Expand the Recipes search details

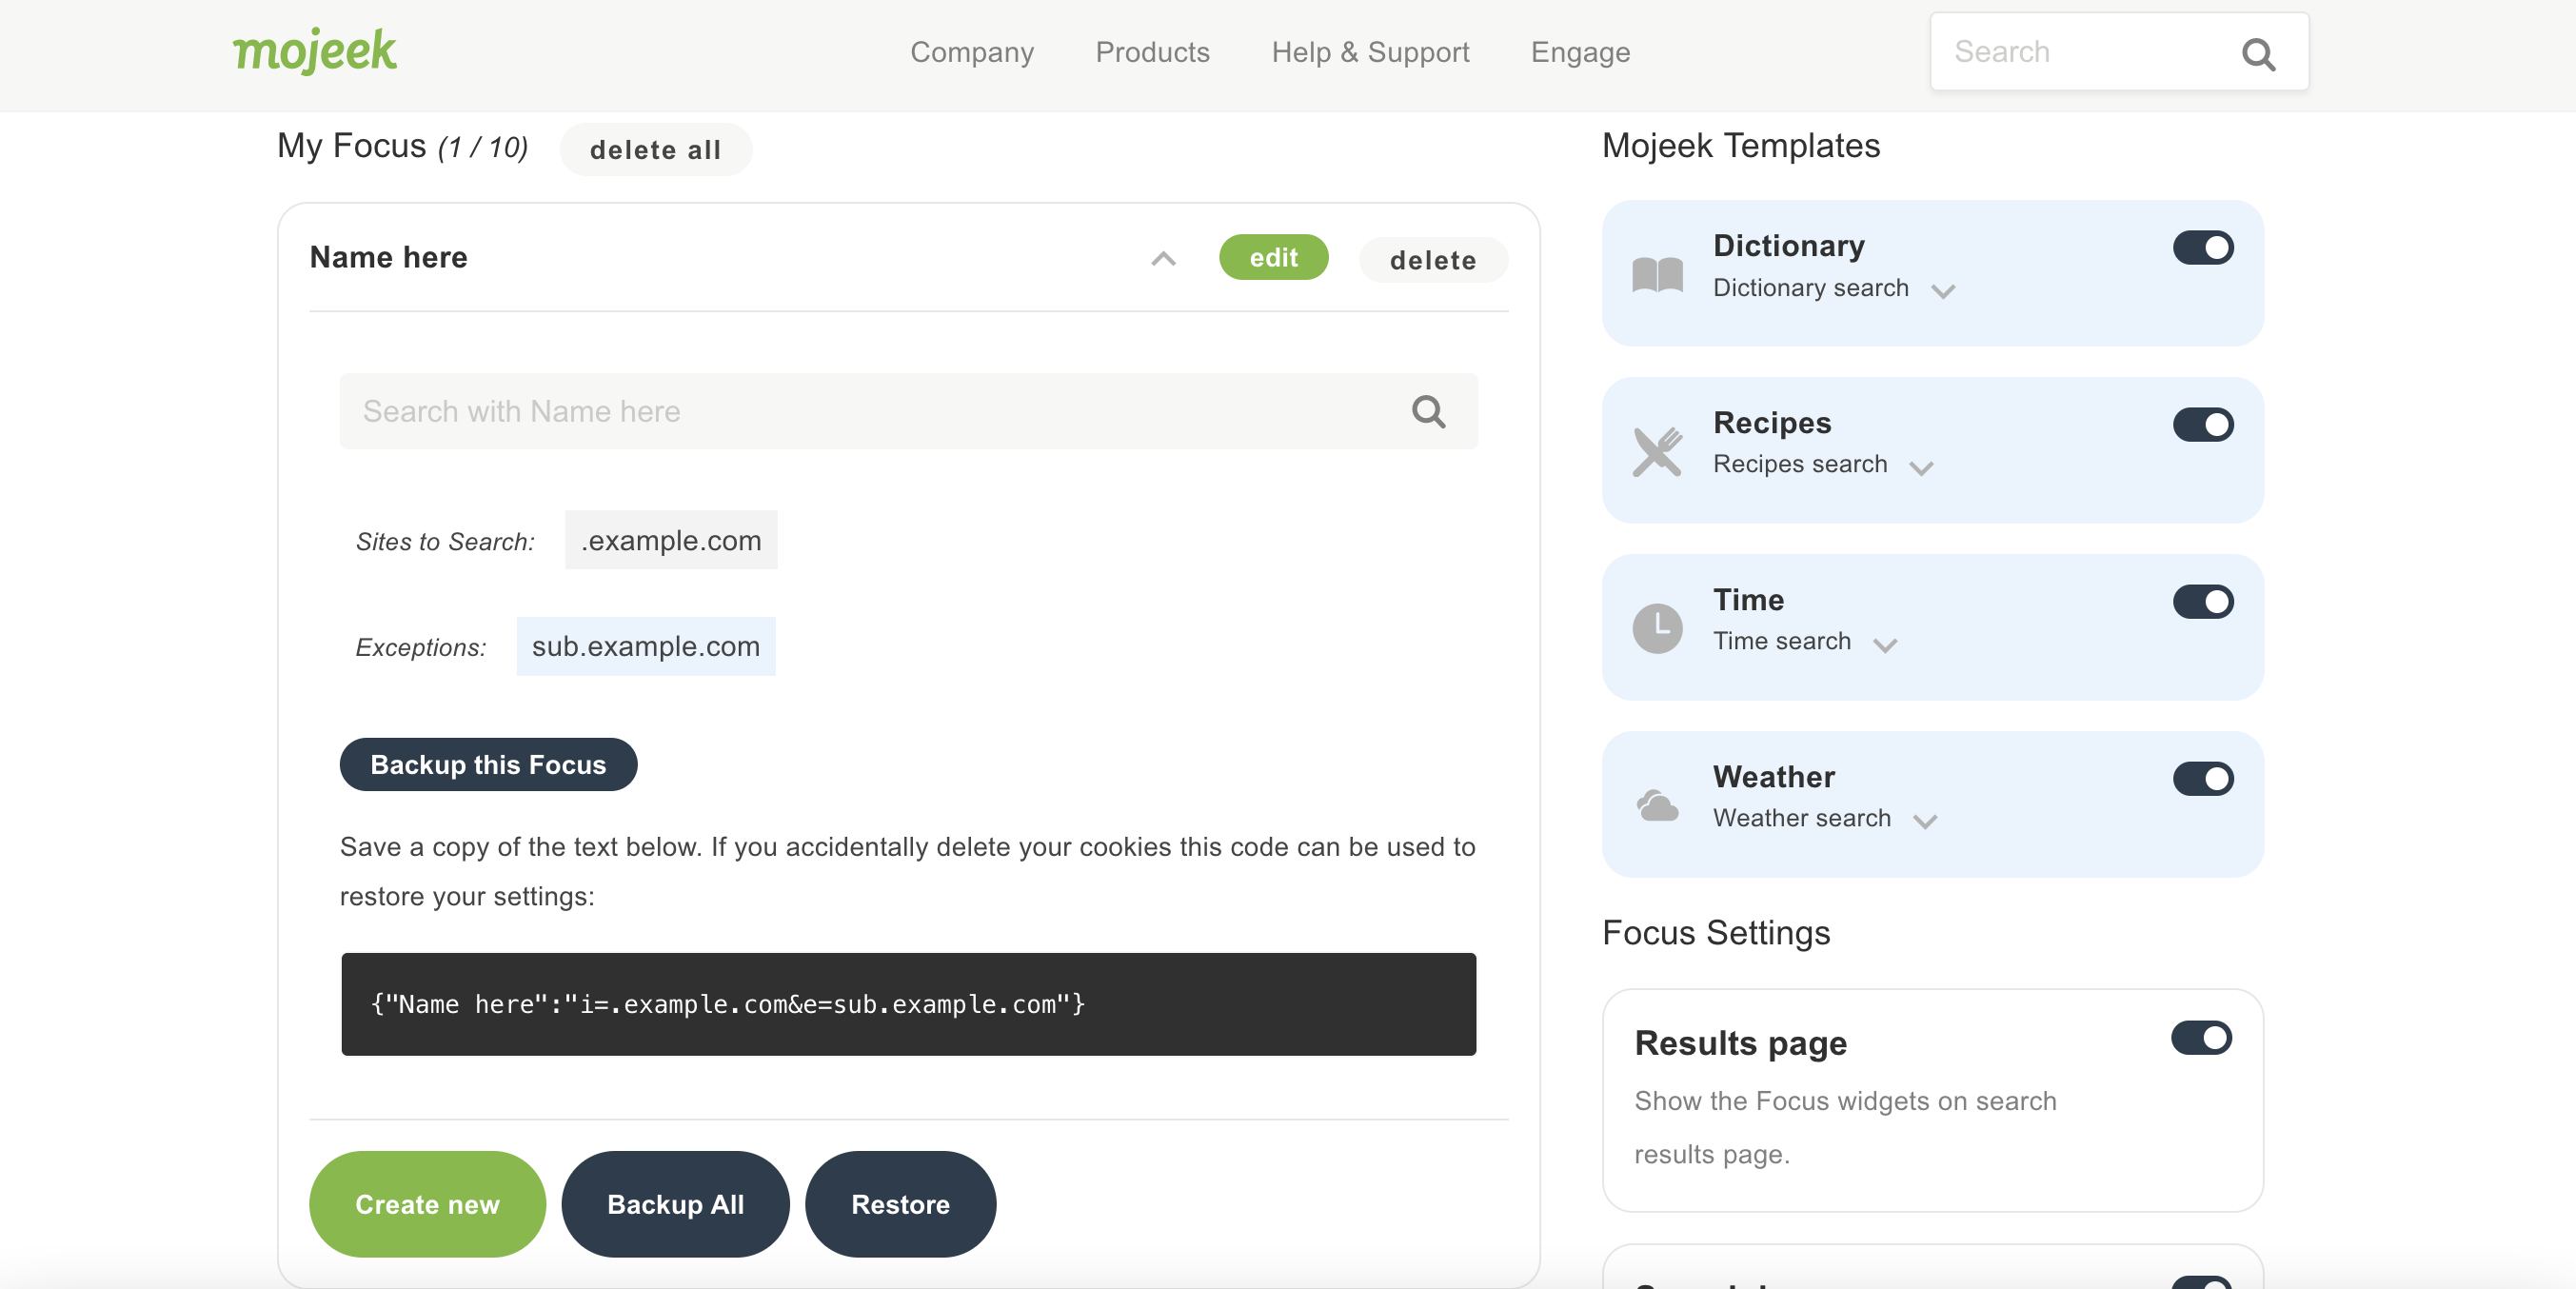[1921, 468]
